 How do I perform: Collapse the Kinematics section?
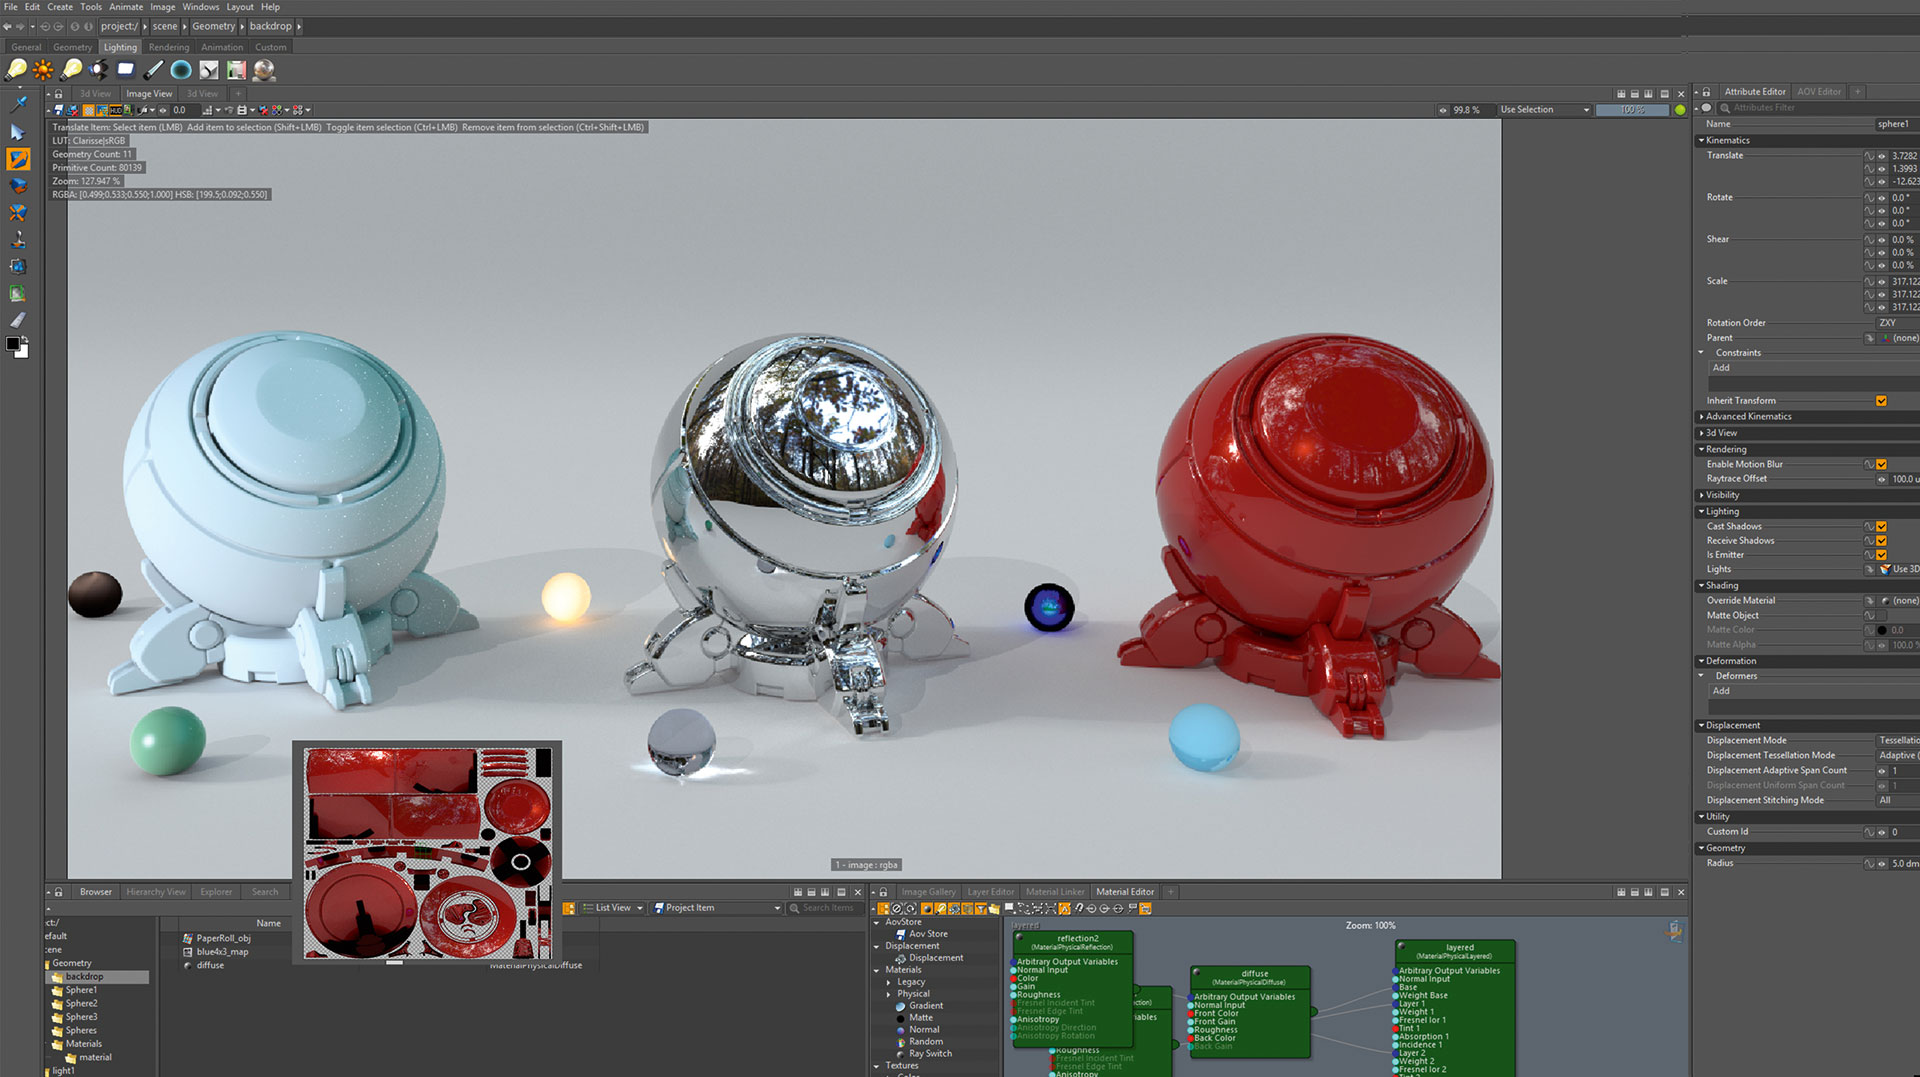point(1701,141)
